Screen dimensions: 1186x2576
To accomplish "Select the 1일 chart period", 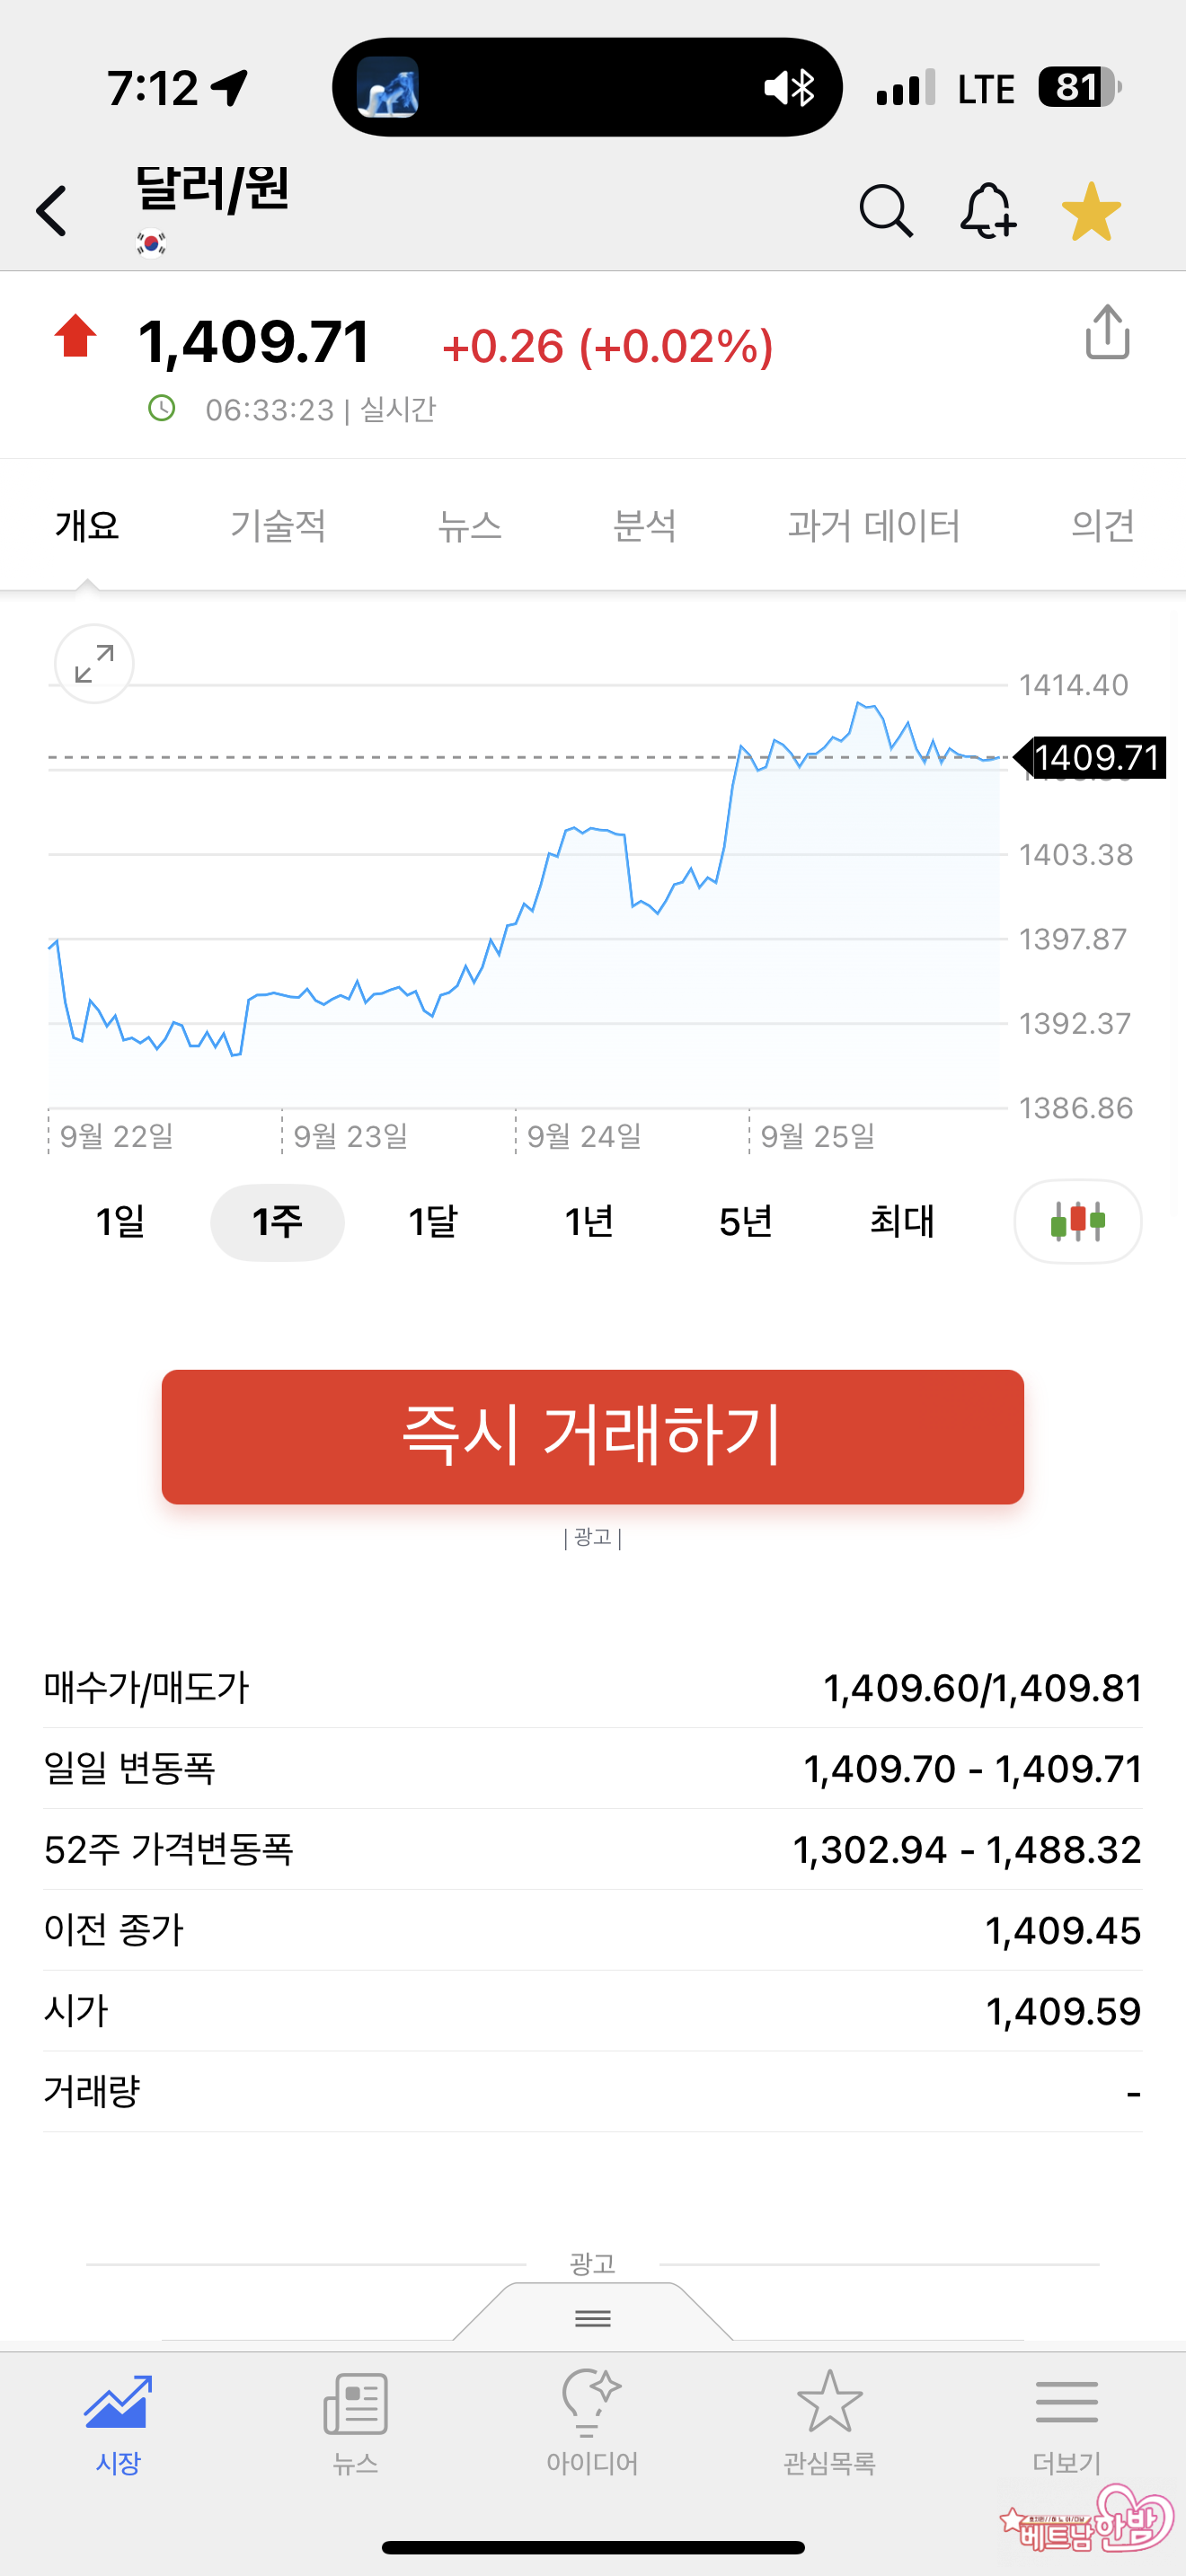I will coord(120,1221).
